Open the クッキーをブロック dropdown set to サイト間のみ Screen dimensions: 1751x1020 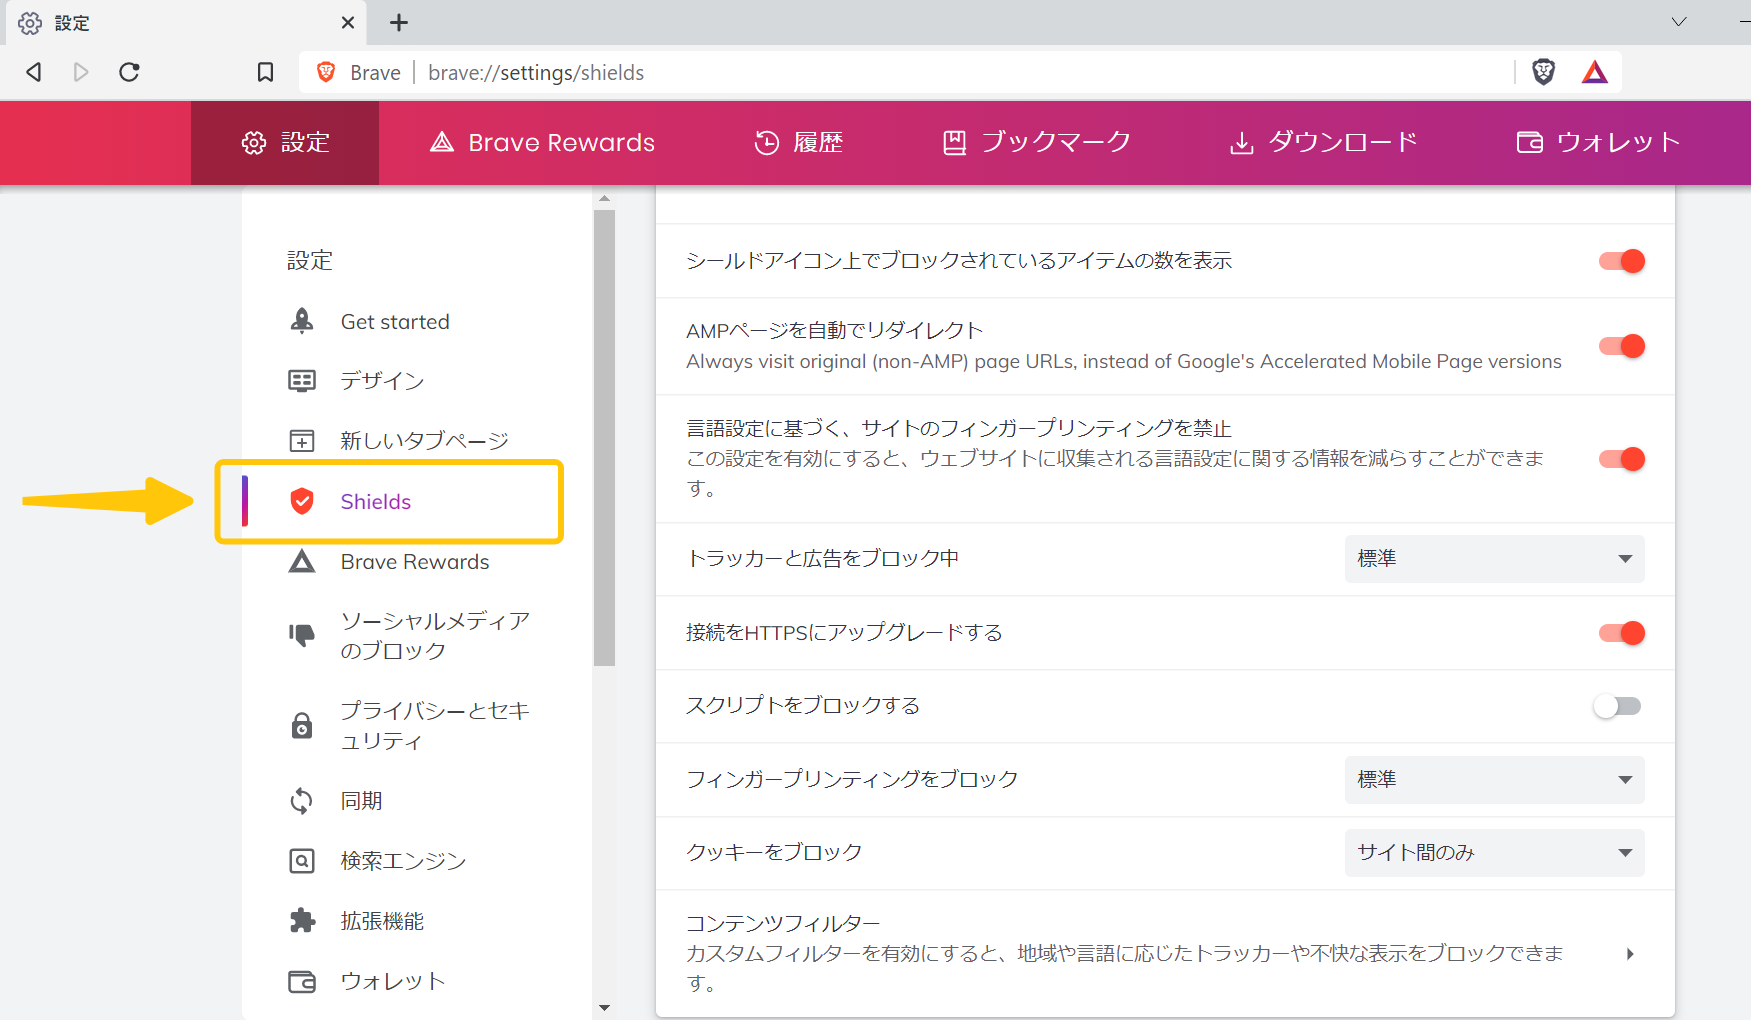click(x=1494, y=853)
